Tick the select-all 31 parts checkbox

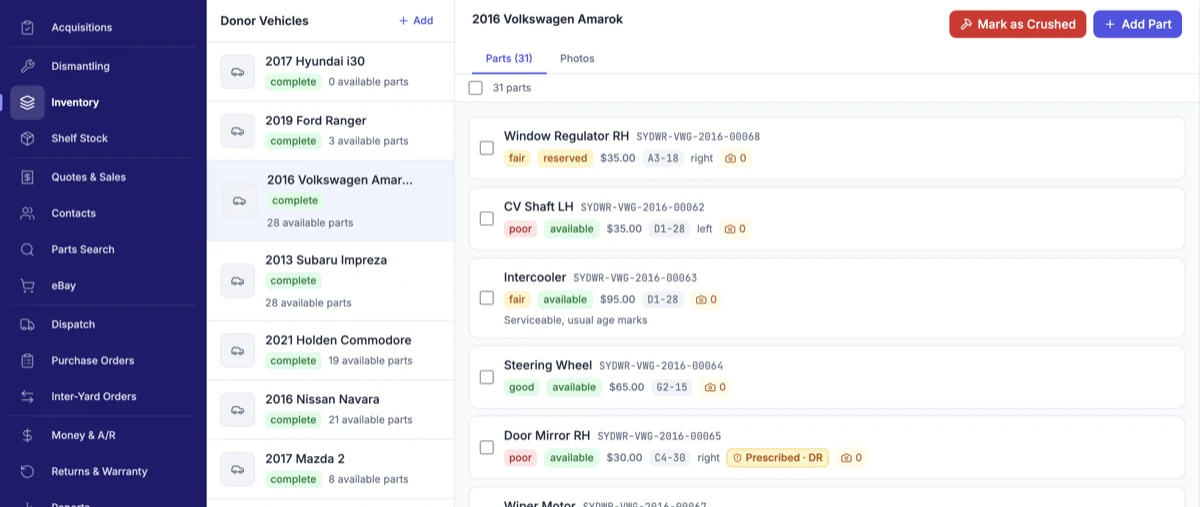point(476,88)
